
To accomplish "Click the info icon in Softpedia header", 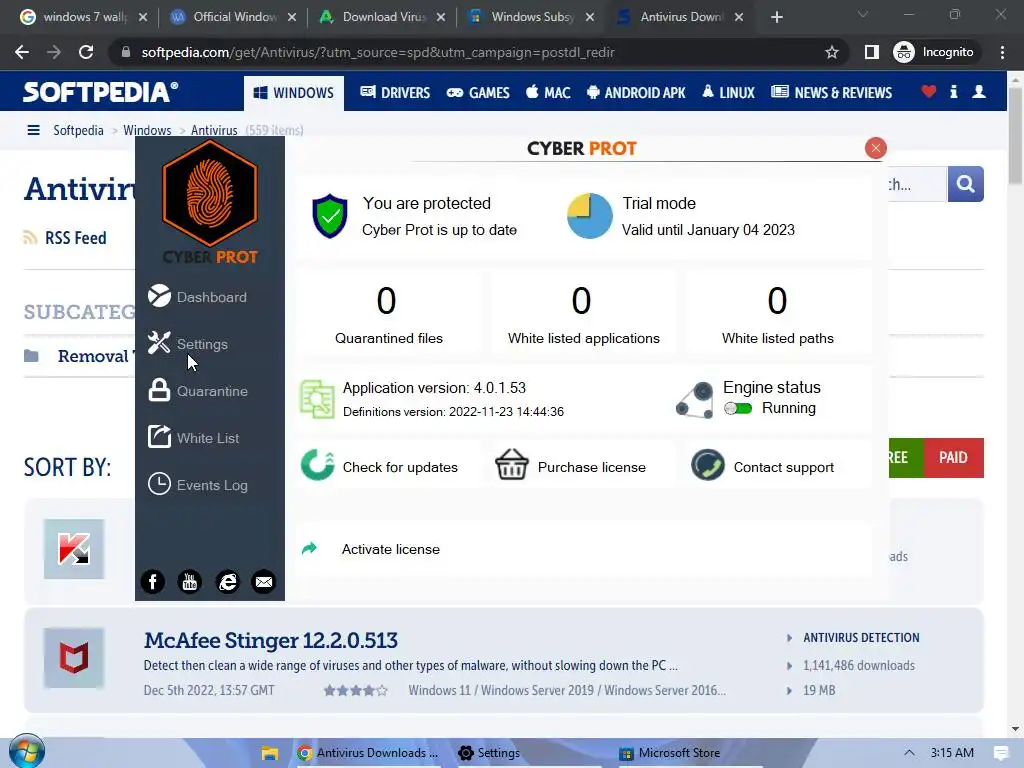I will pyautogui.click(x=954, y=92).
